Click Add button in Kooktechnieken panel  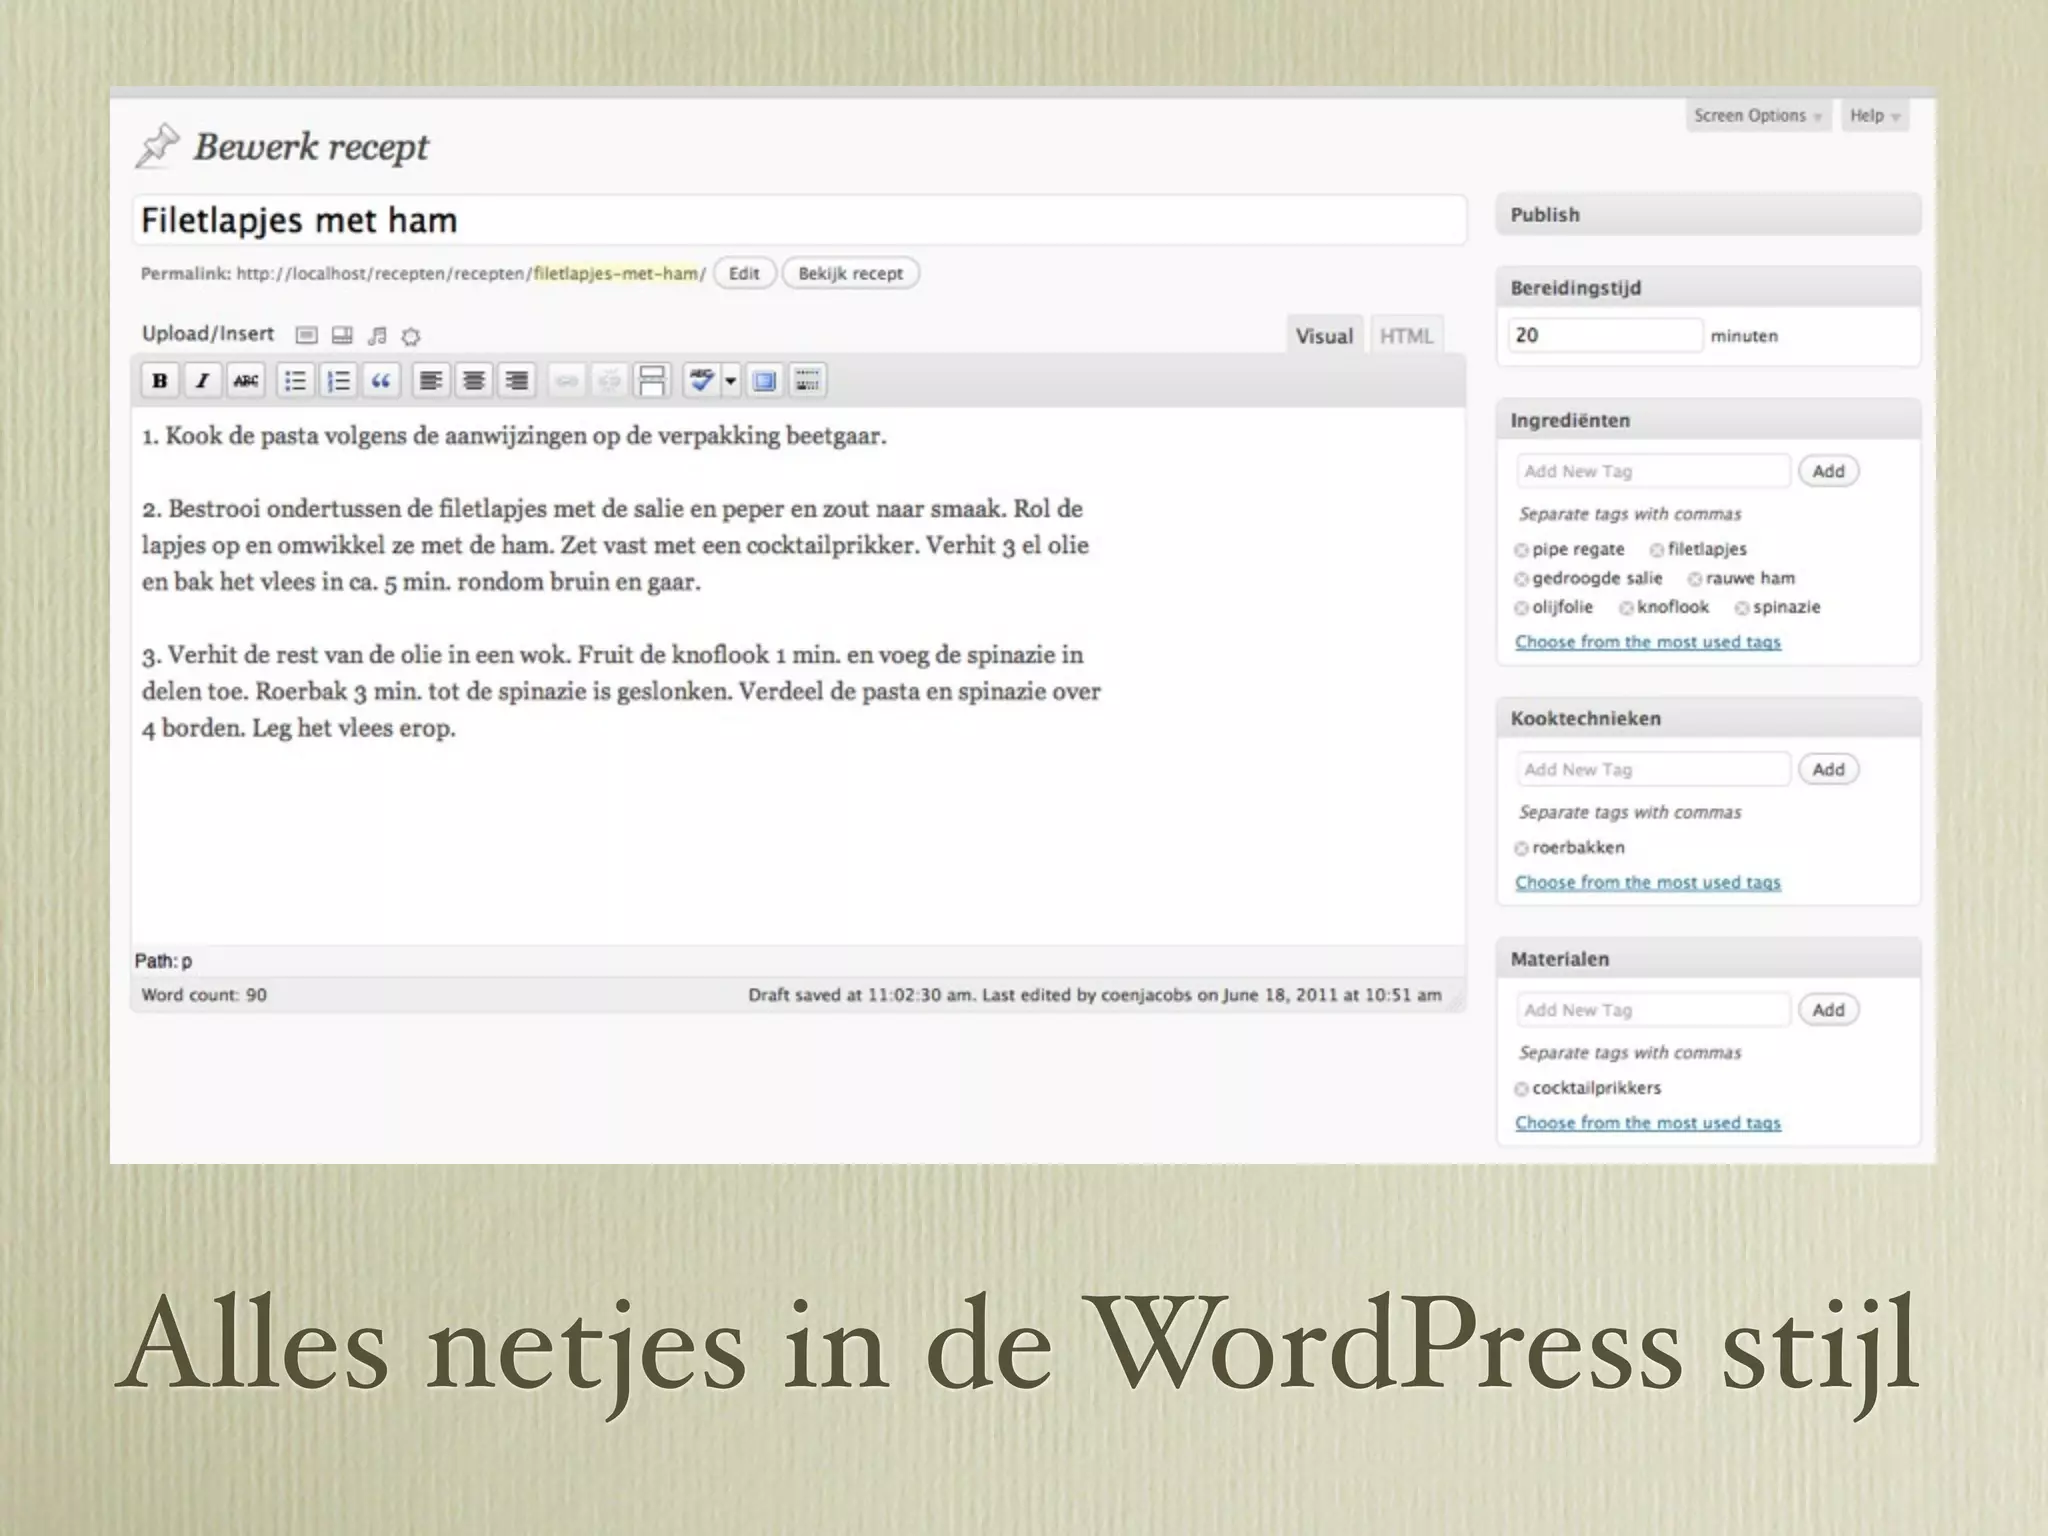pos(1828,769)
